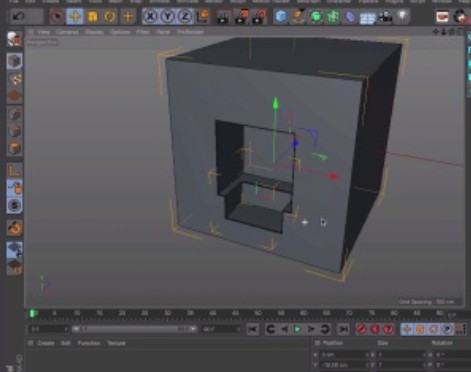Go to start of animation

[252, 329]
